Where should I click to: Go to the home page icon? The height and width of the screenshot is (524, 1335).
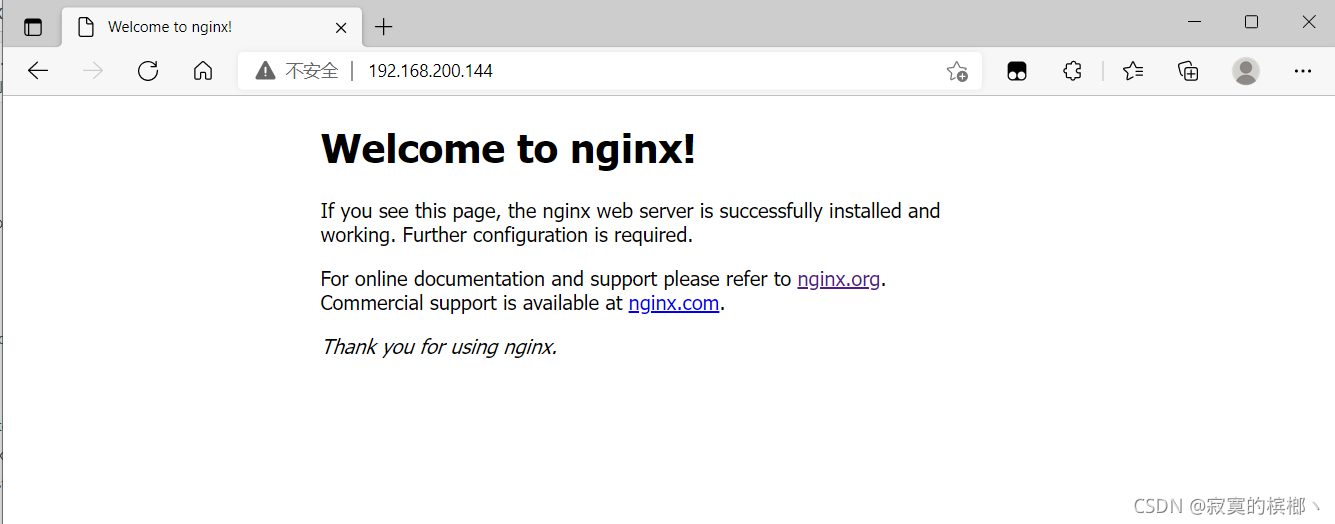[x=203, y=71]
